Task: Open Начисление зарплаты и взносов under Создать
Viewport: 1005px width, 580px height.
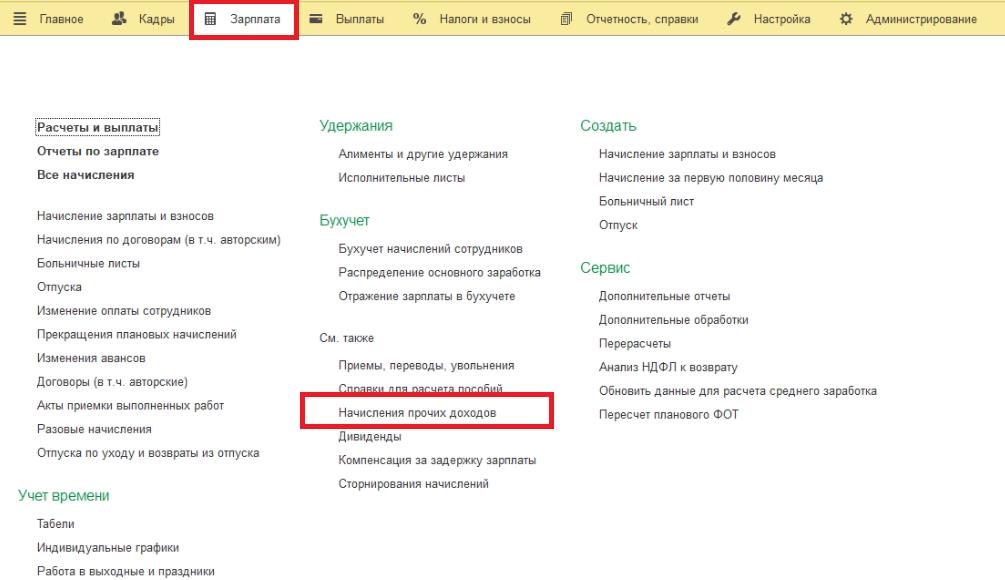Action: 687,154
